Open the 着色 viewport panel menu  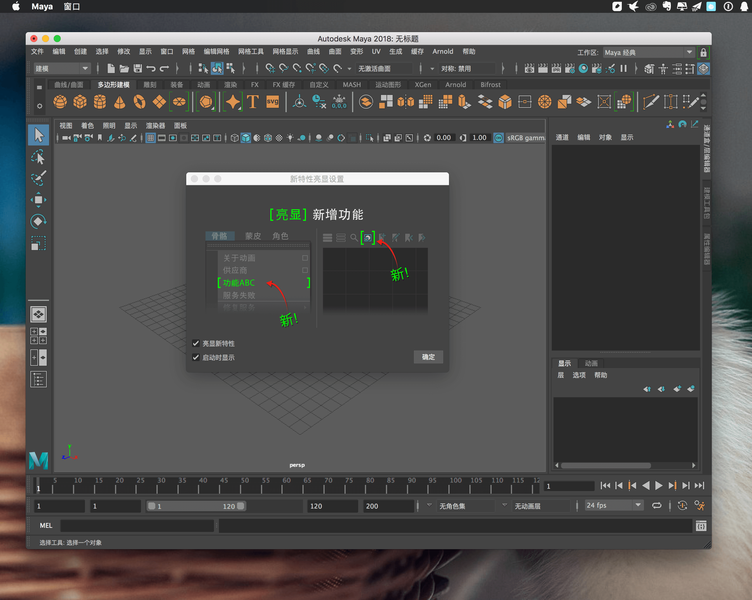click(87, 126)
